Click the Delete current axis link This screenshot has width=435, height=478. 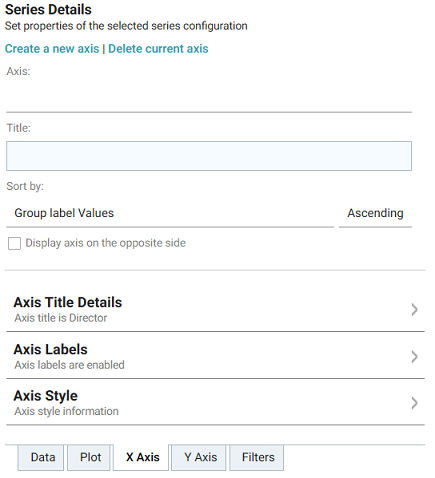[x=158, y=49]
